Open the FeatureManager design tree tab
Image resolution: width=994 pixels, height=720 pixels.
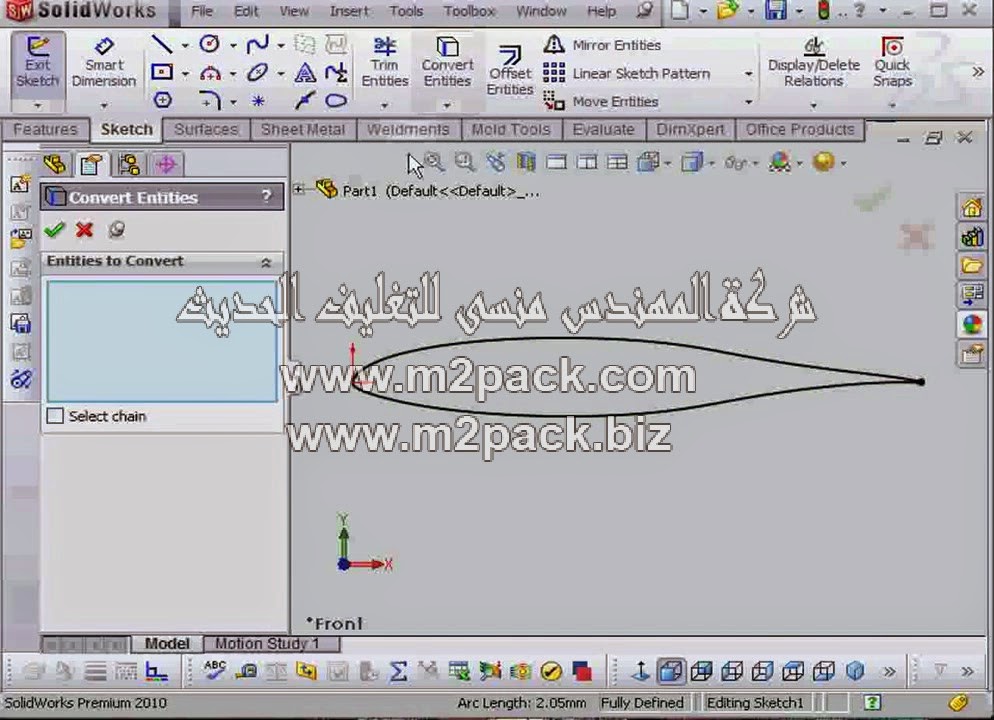point(55,165)
